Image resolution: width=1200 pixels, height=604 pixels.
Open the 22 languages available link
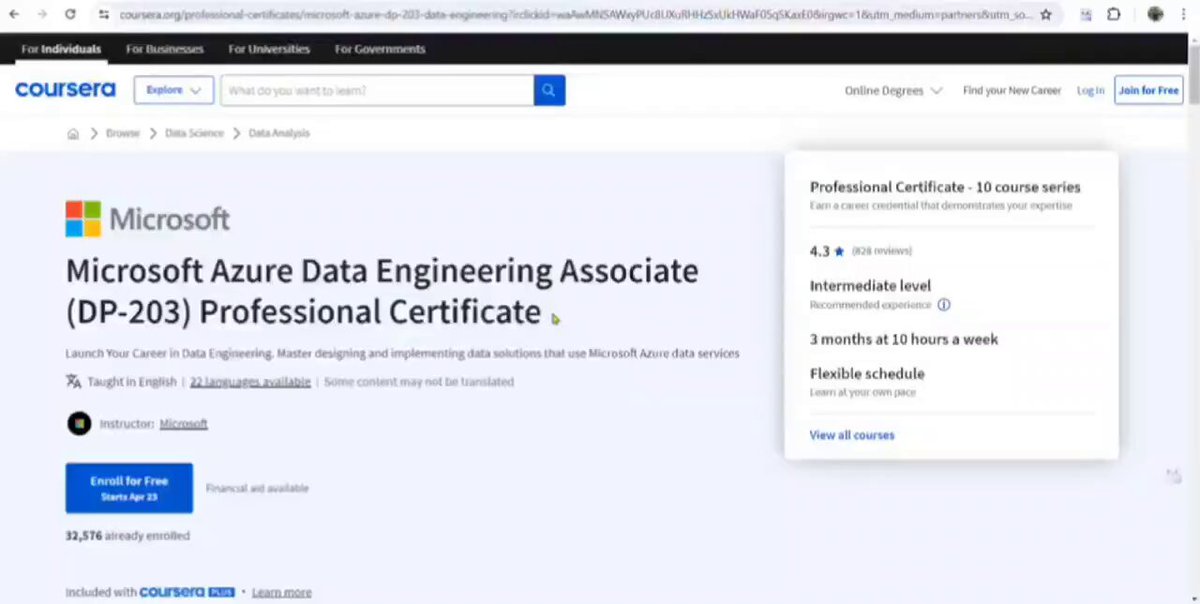pos(250,382)
